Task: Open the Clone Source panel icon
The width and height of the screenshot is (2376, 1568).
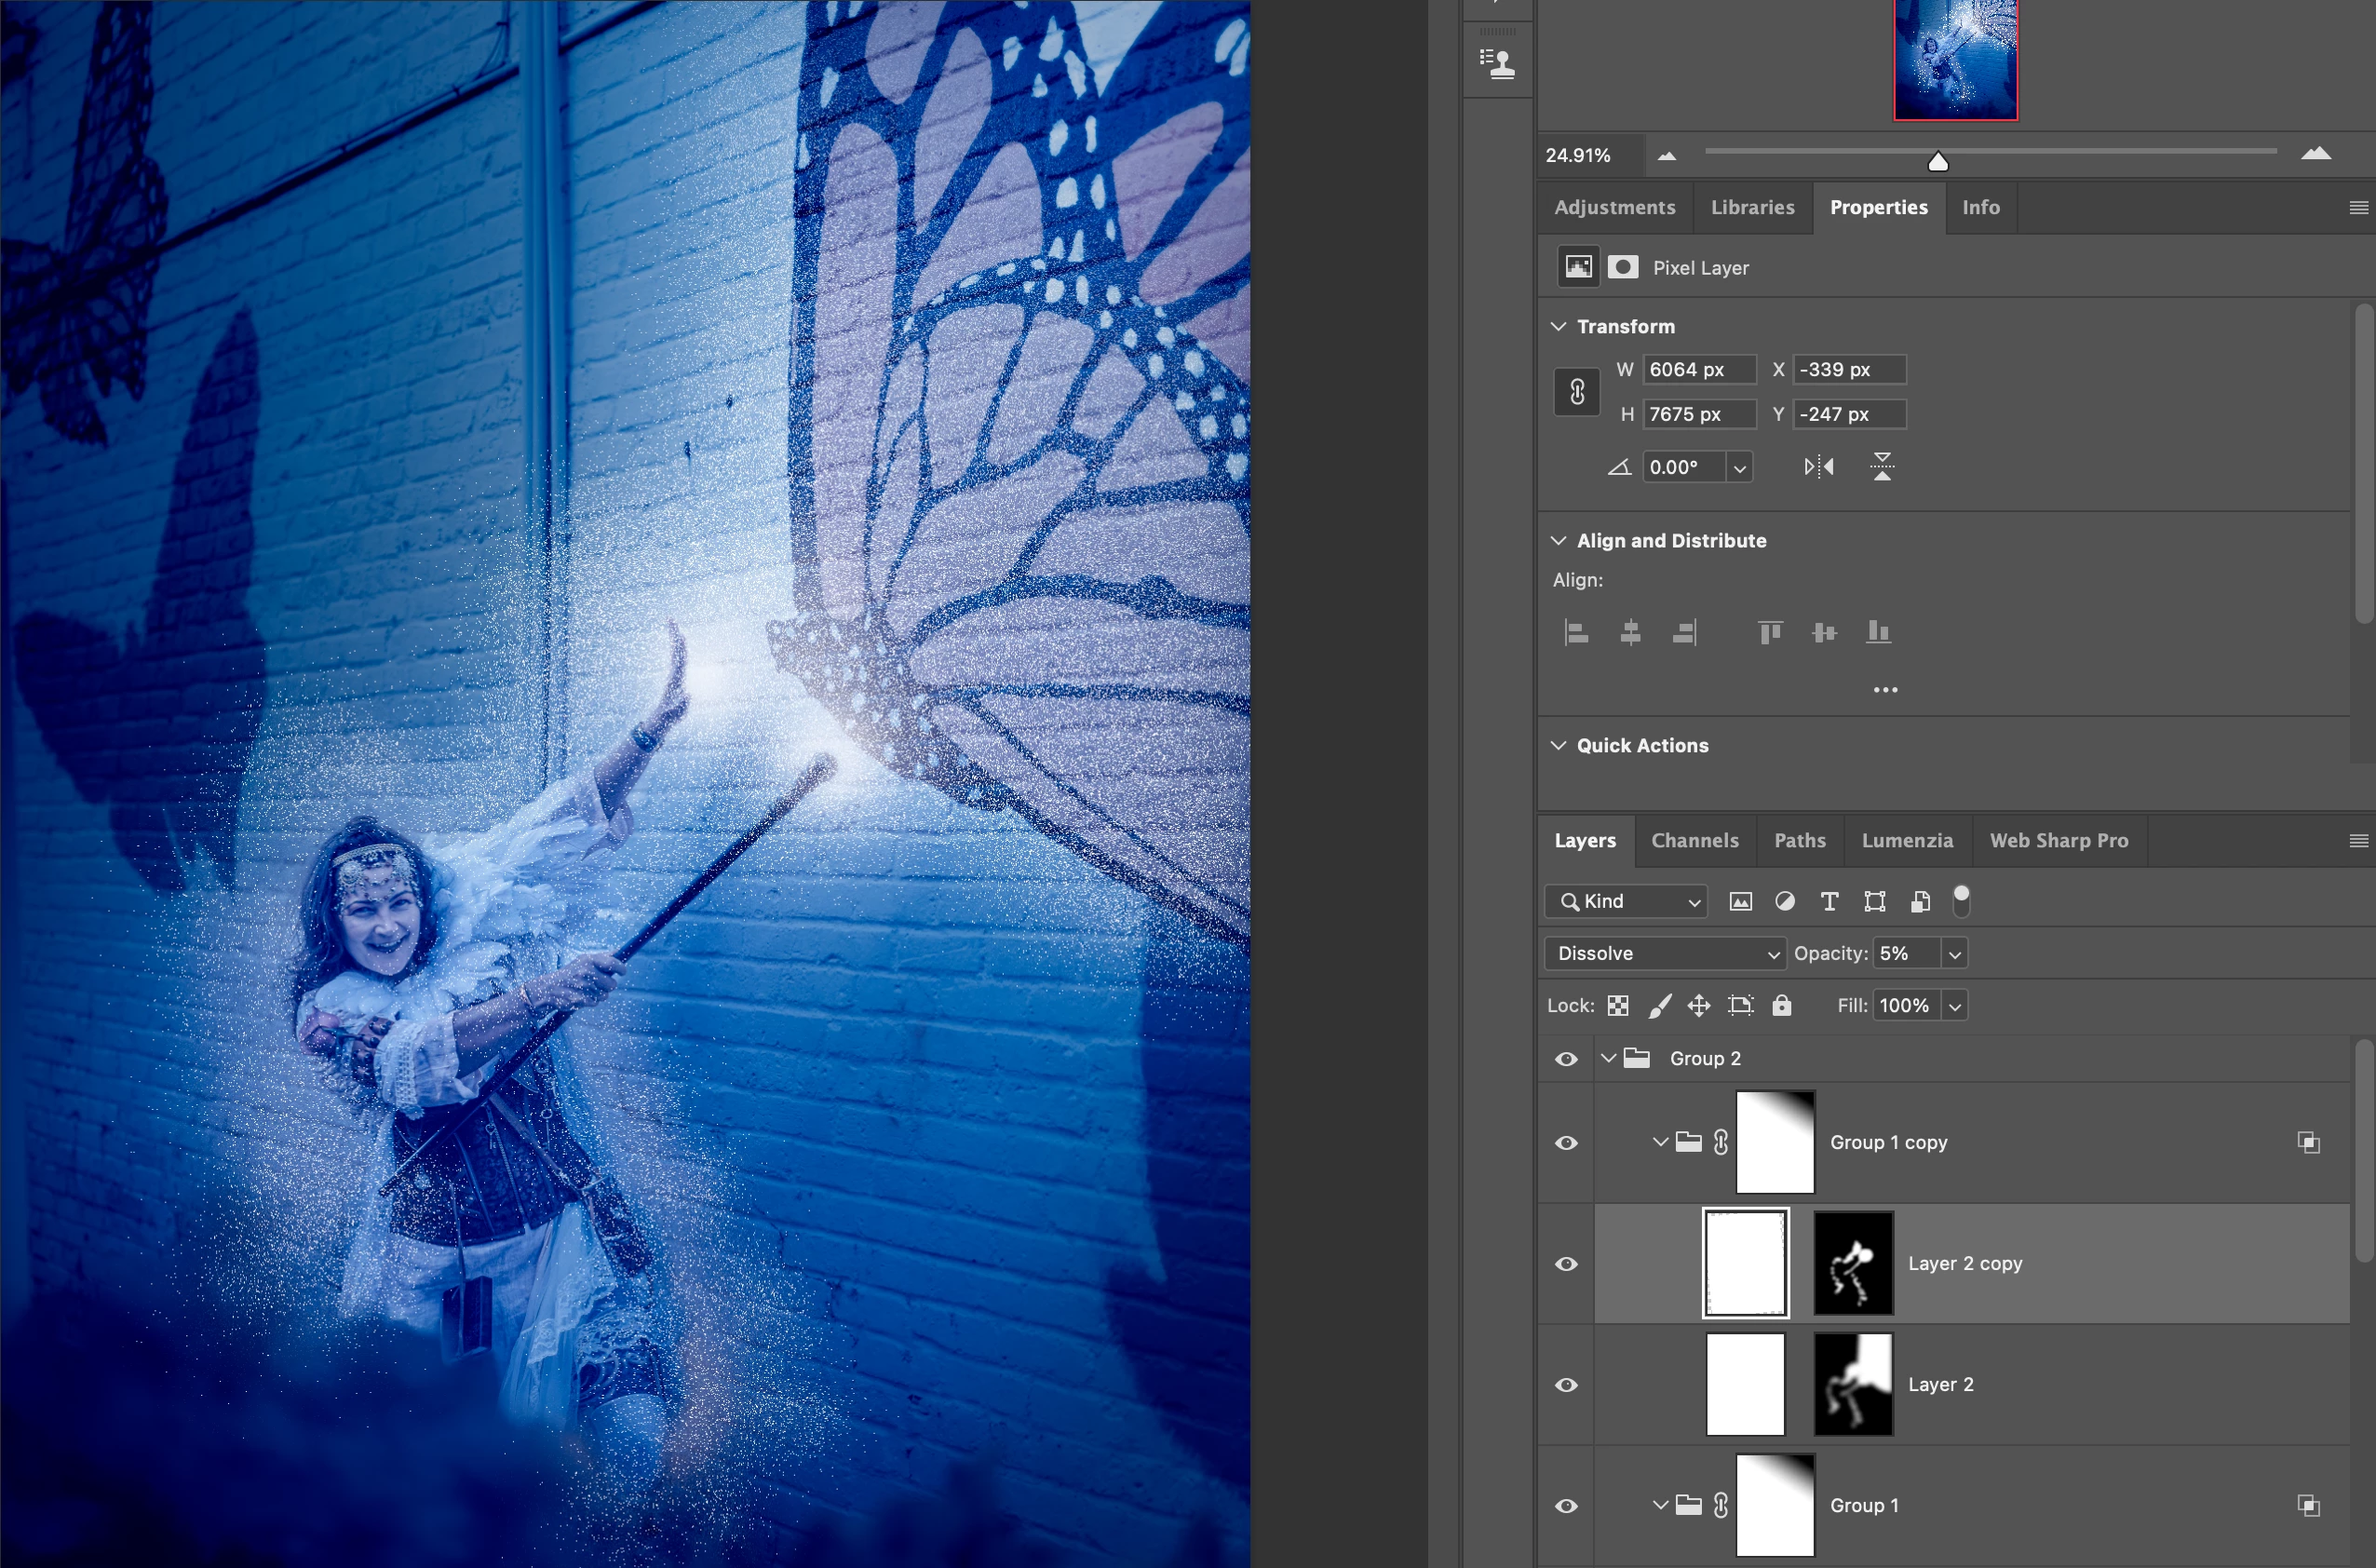Action: point(1497,64)
